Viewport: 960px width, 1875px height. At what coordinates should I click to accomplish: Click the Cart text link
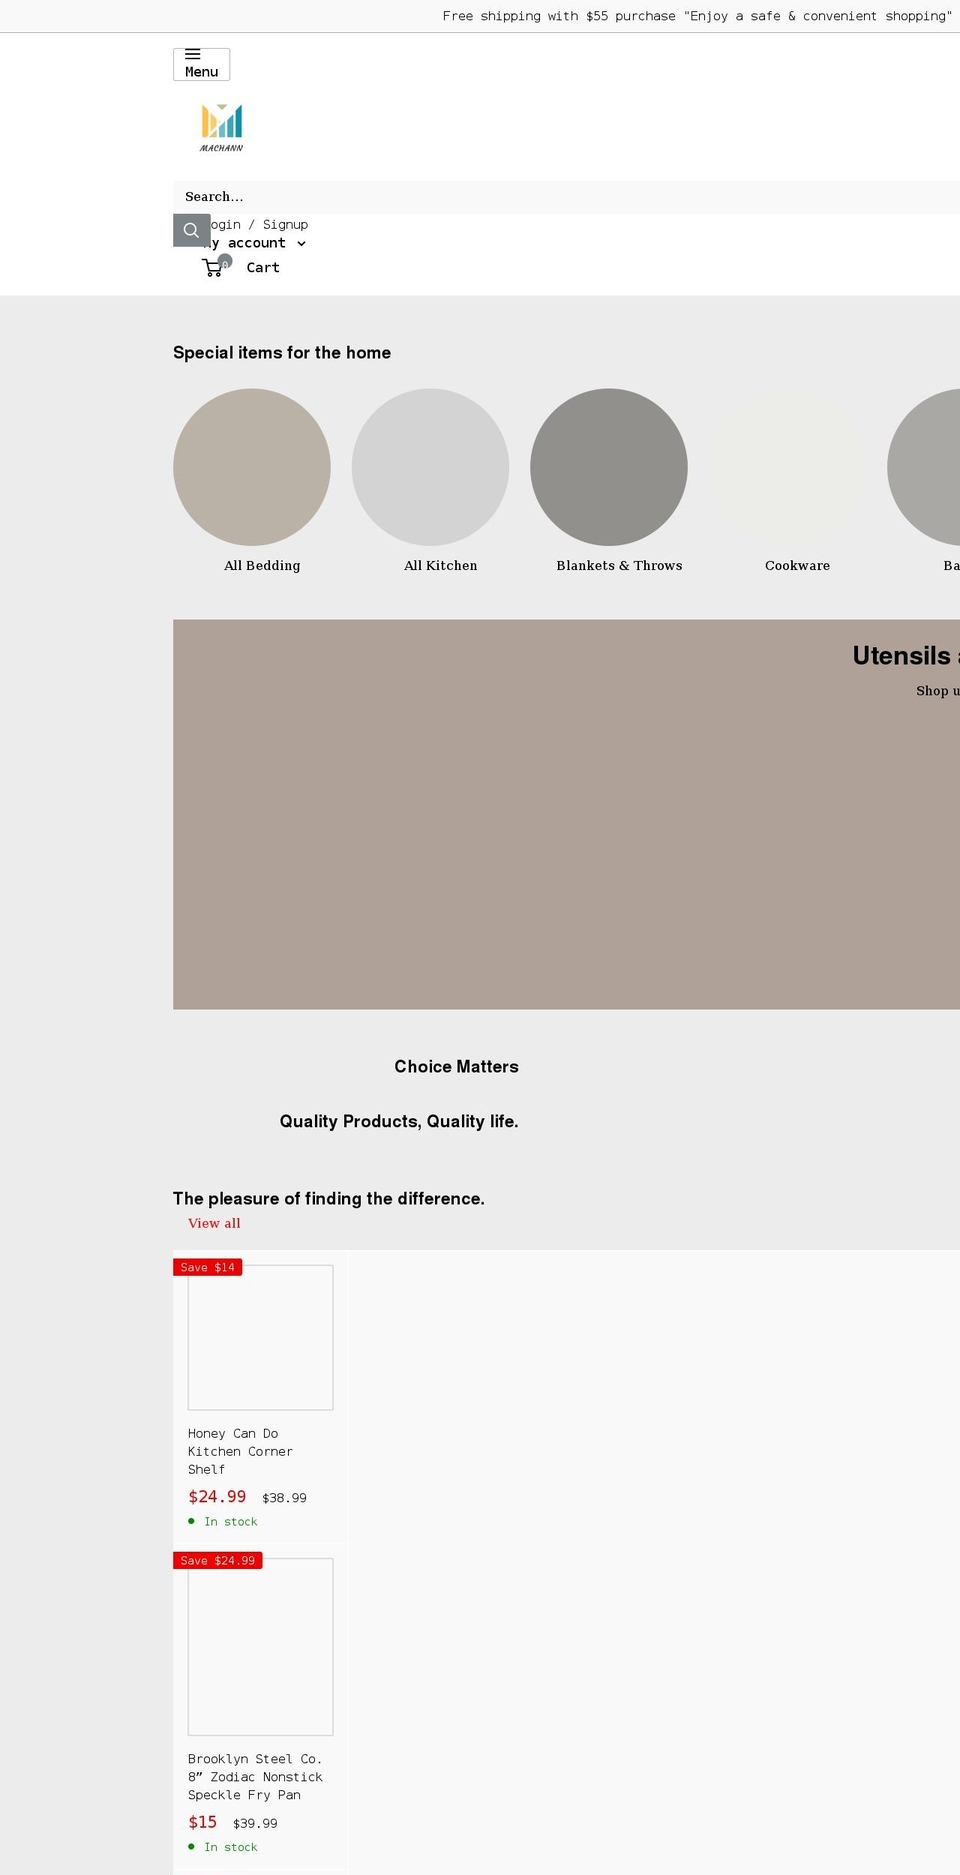point(263,268)
